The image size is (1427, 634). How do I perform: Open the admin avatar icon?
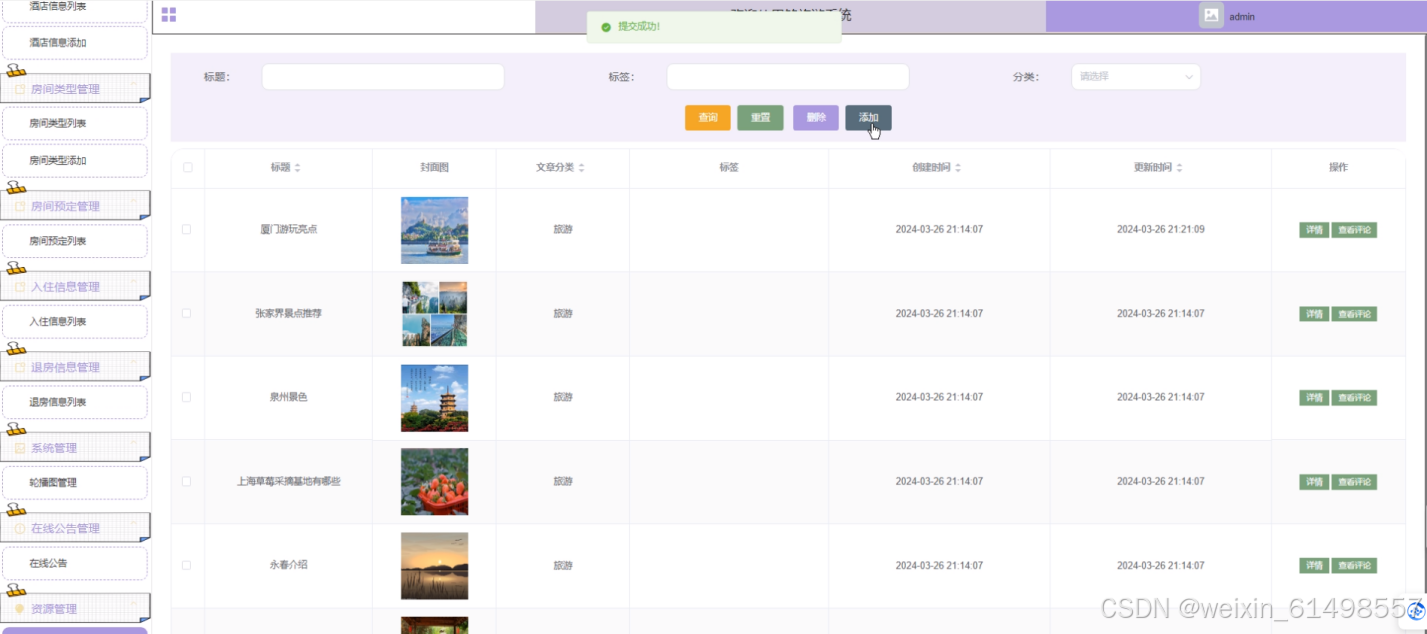tap(1211, 16)
